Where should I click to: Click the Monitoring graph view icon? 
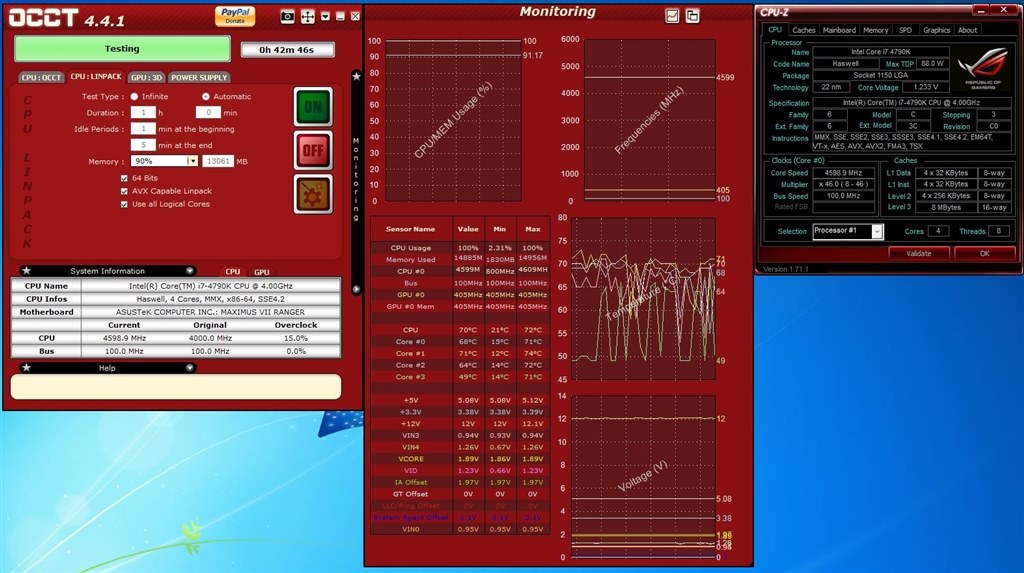672,16
